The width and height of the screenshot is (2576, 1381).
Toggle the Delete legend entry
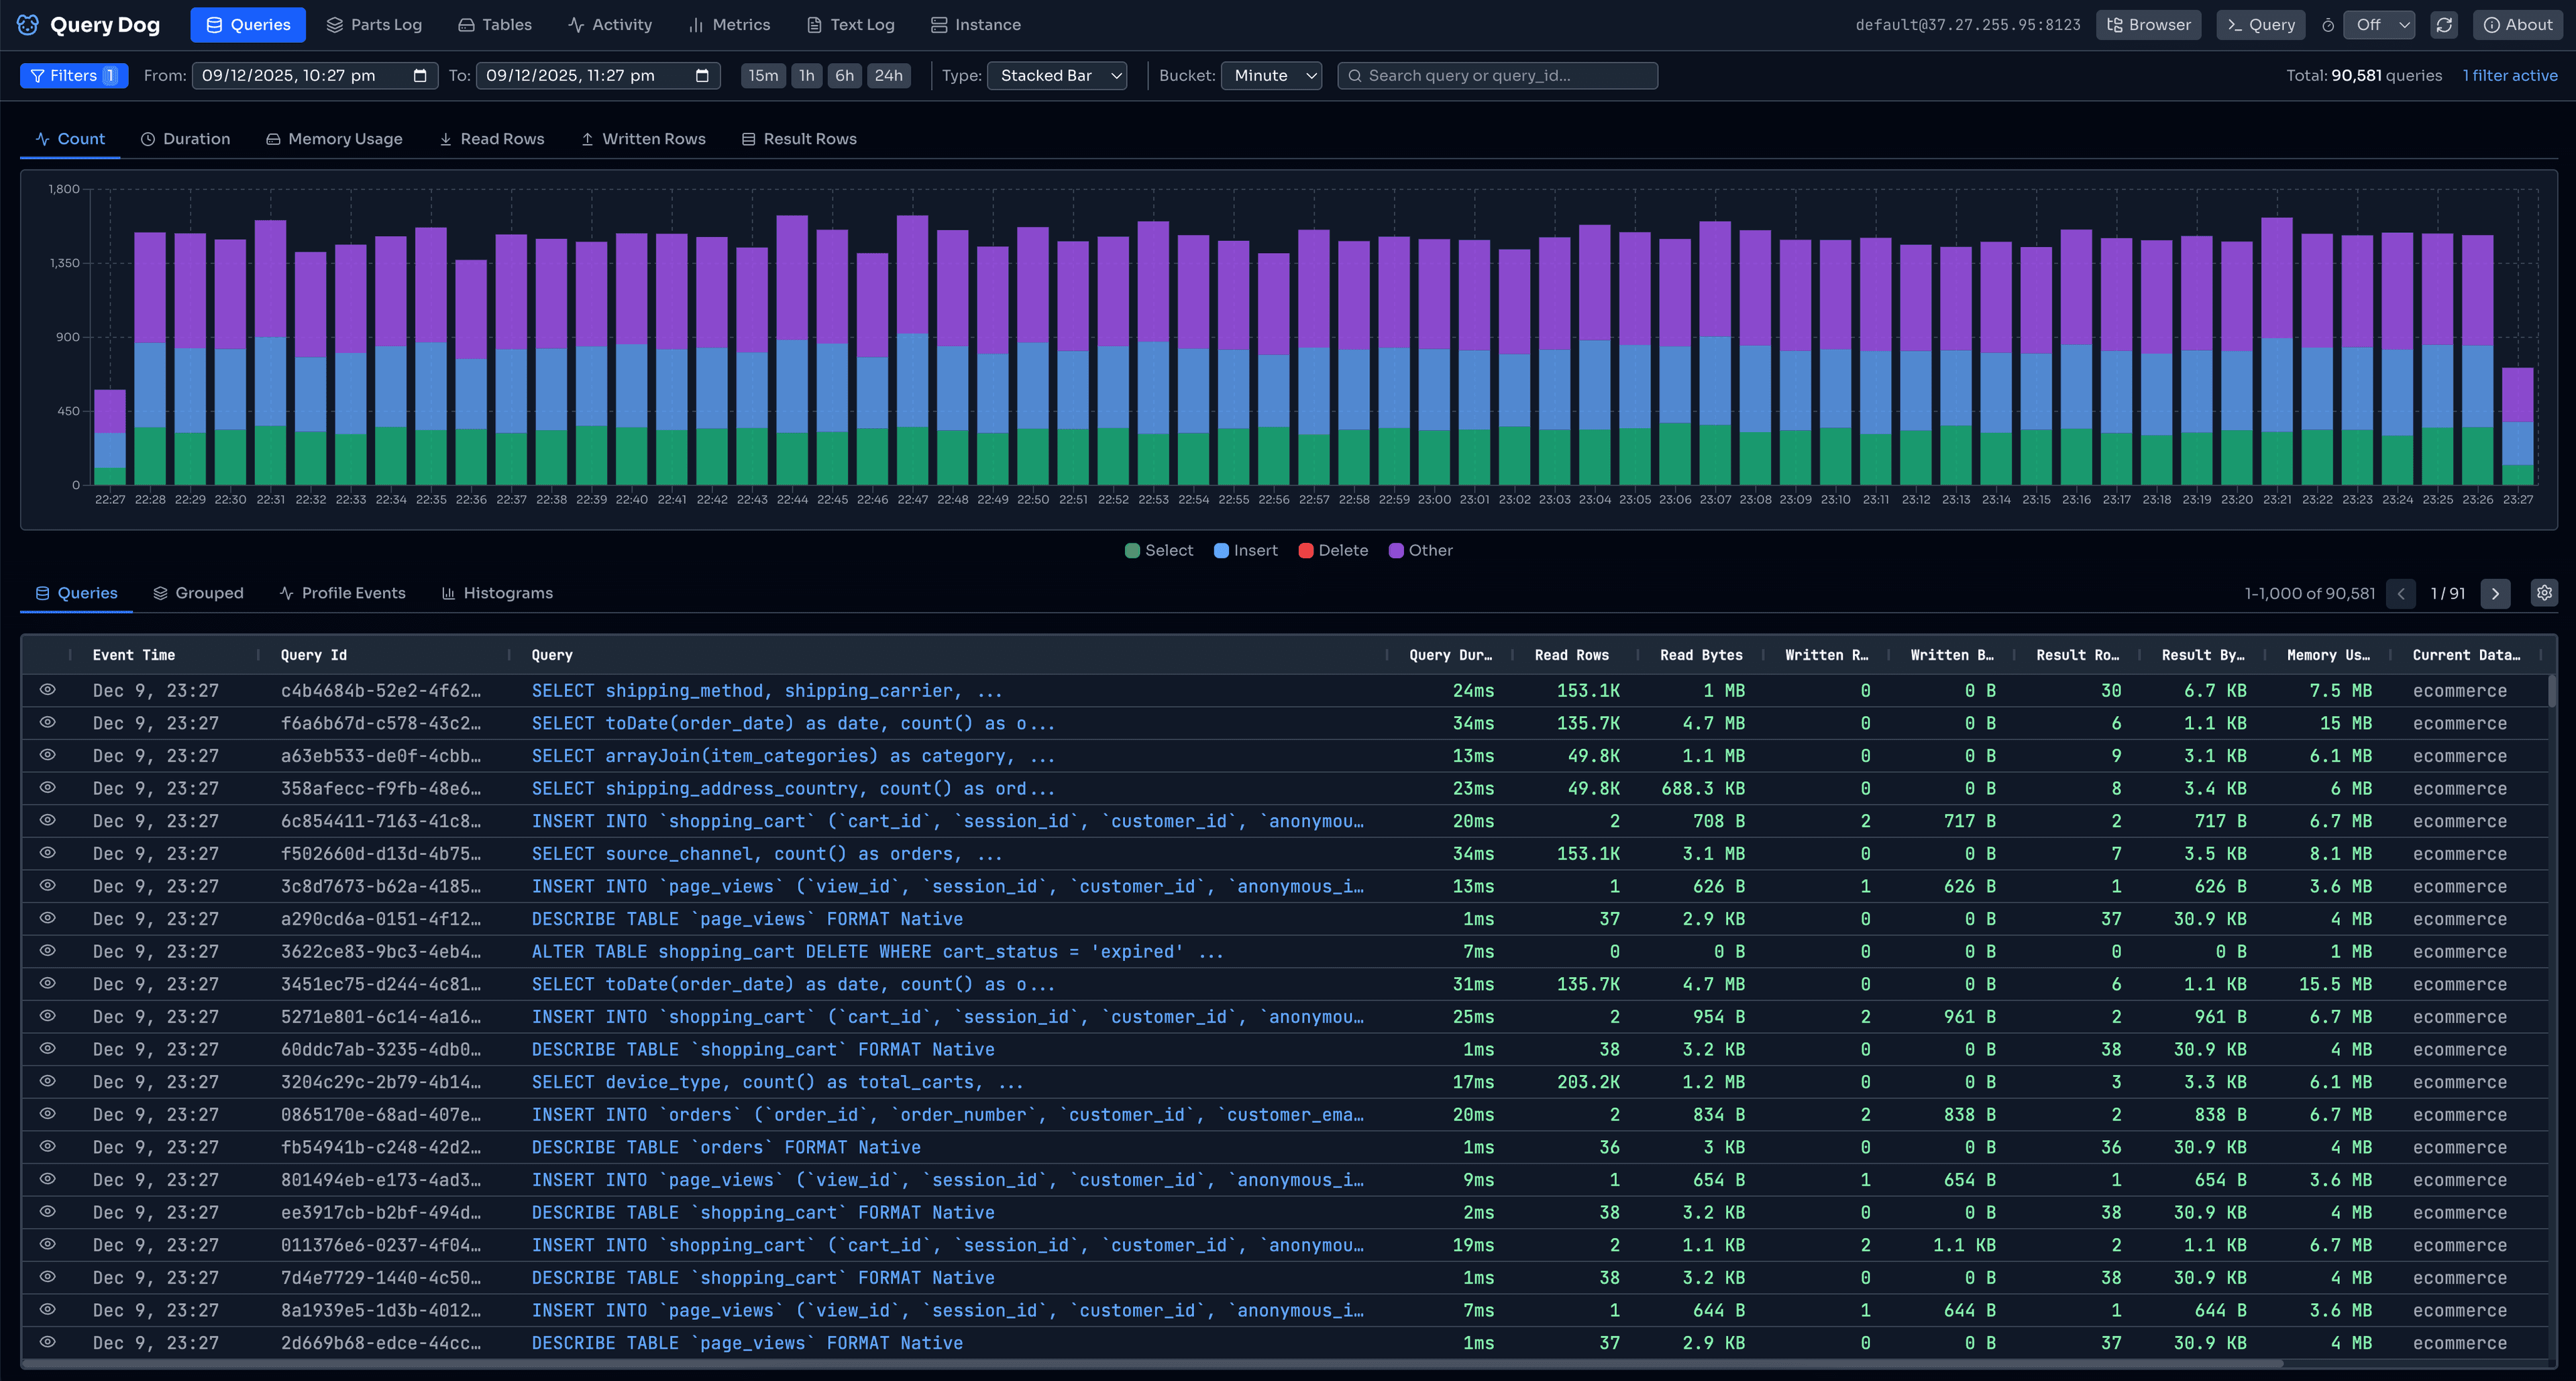[1333, 550]
